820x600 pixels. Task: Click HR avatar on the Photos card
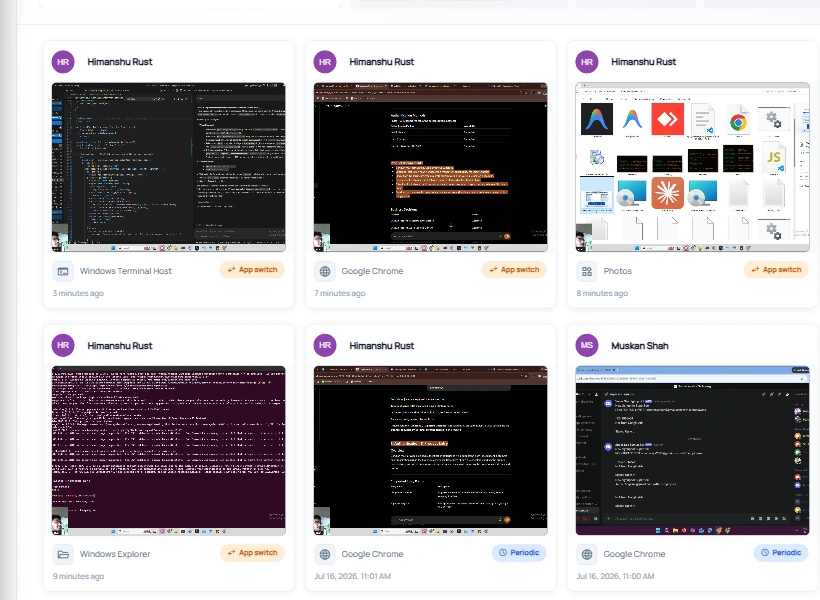[587, 62]
